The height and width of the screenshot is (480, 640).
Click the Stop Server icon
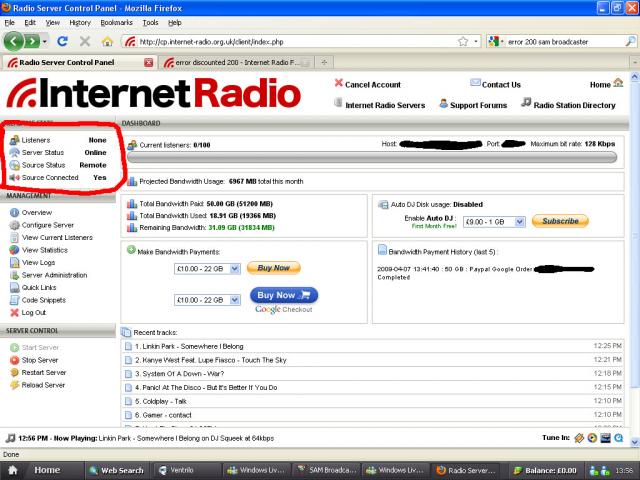13,360
